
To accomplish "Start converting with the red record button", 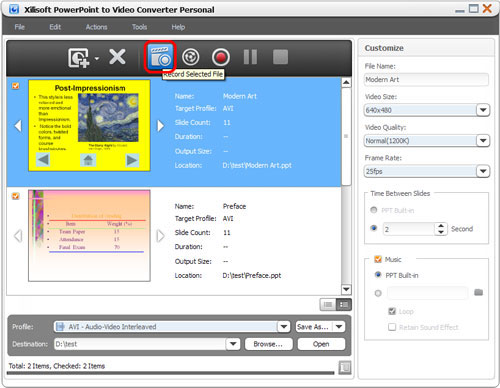I will [221, 57].
